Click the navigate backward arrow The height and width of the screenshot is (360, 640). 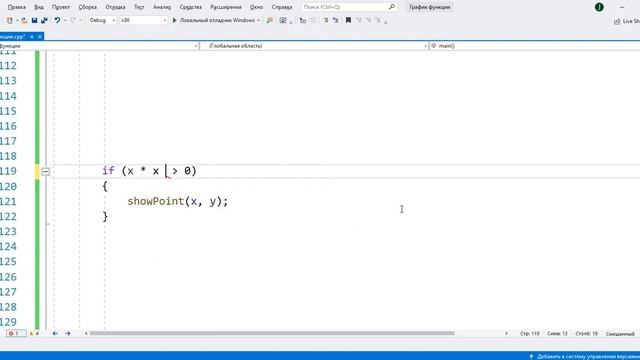(x=55, y=333)
